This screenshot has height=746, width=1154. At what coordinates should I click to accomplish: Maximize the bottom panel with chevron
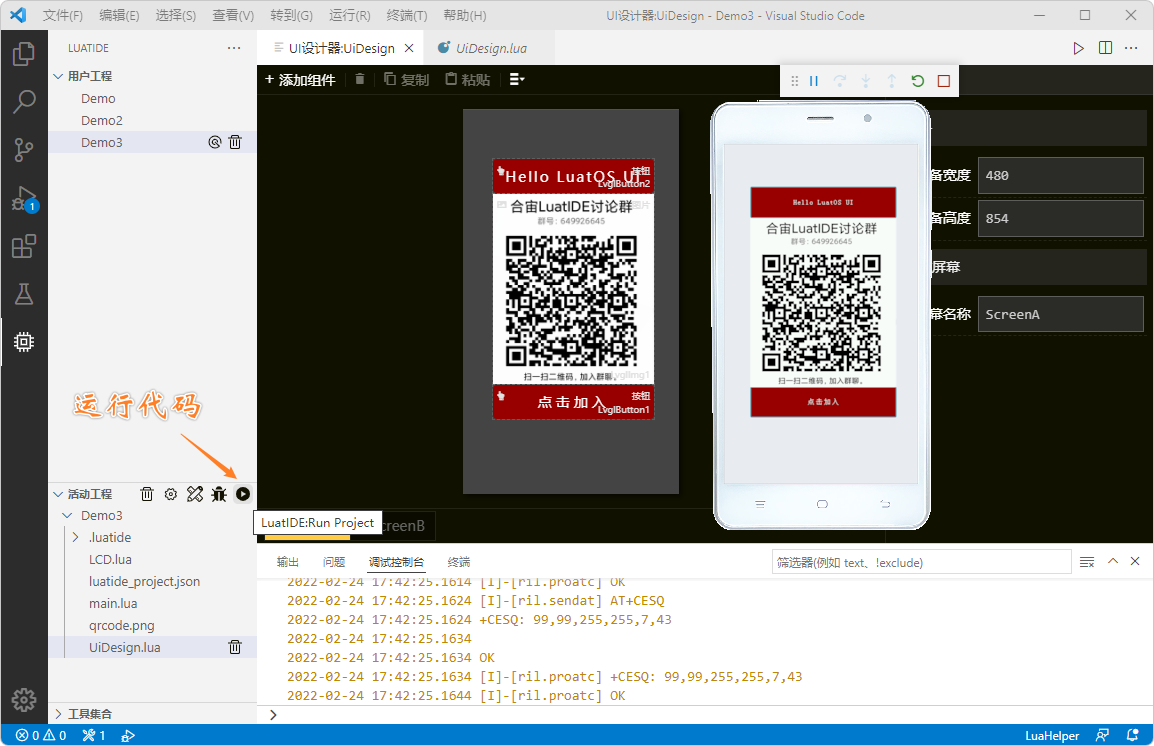[1113, 561]
